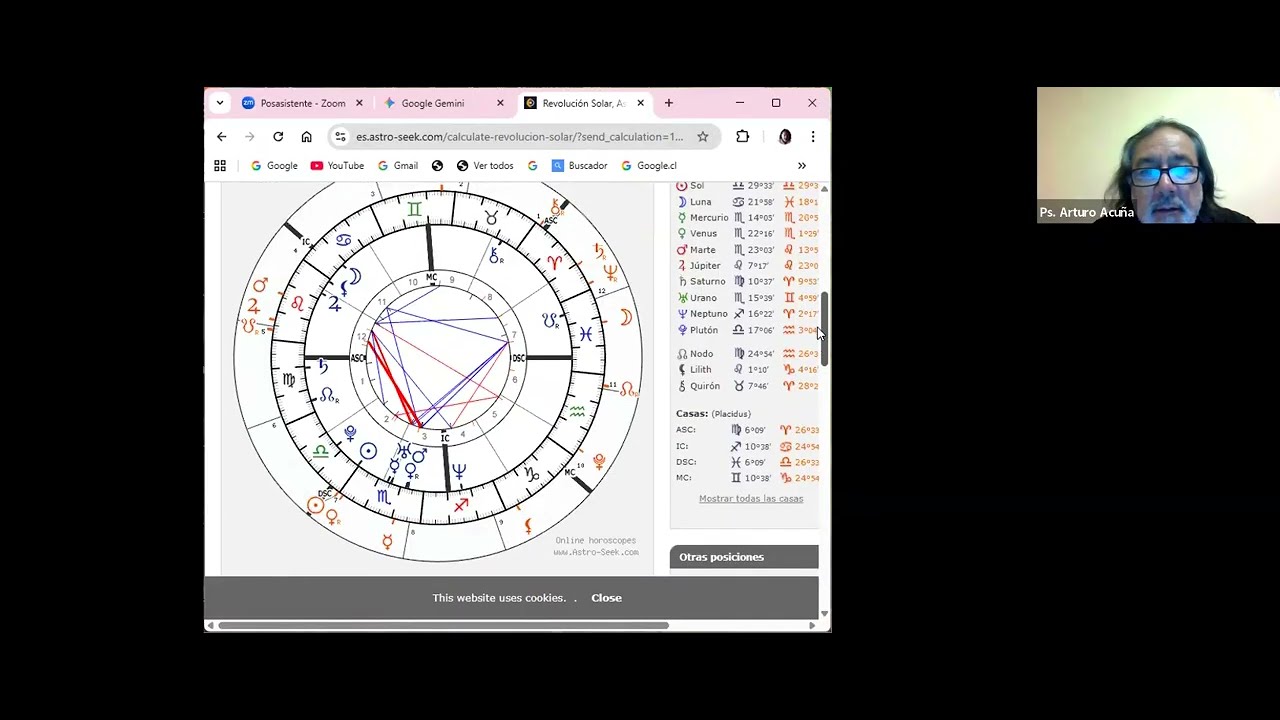Select the DSC row in Casas

[x=747, y=462]
